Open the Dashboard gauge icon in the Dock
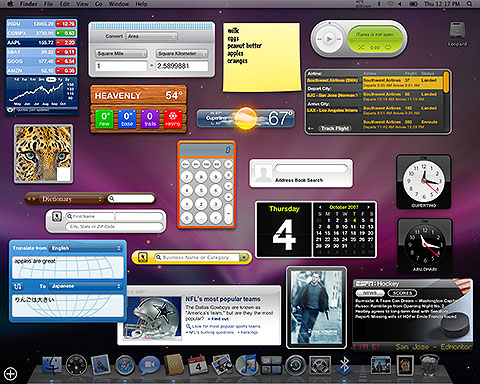Viewport: 480px width, 384px height. [76, 365]
